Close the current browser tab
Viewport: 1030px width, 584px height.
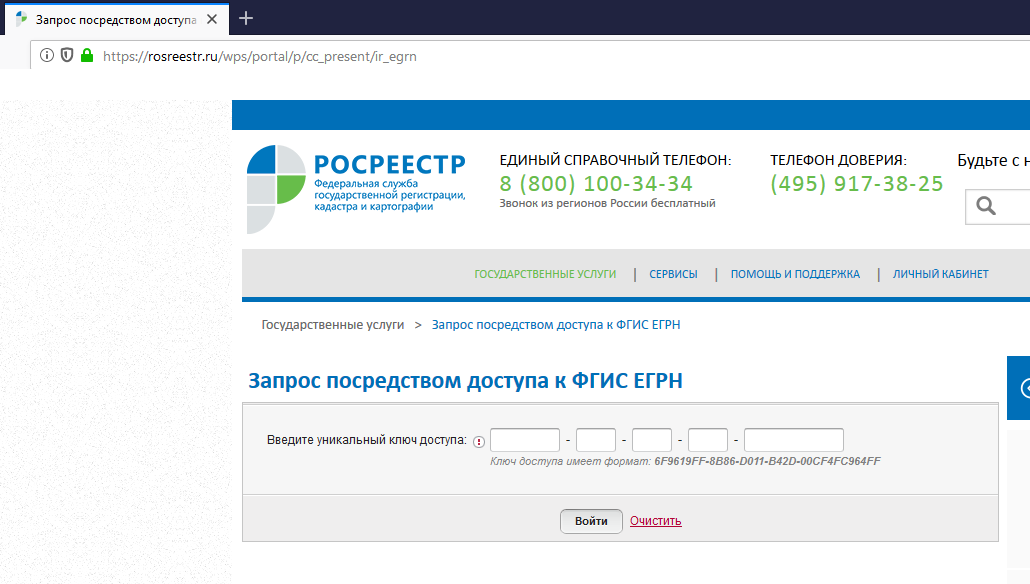click(213, 19)
